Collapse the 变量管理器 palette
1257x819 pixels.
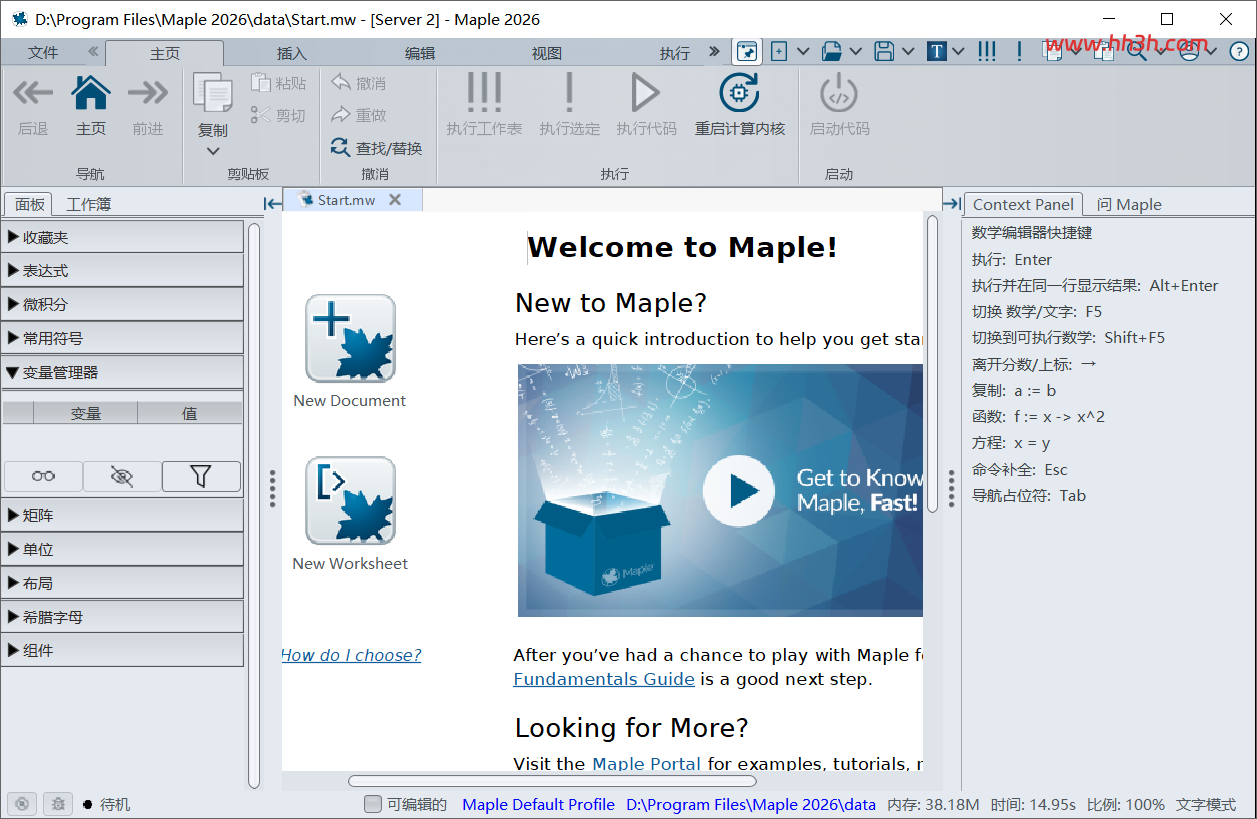[x=122, y=372]
